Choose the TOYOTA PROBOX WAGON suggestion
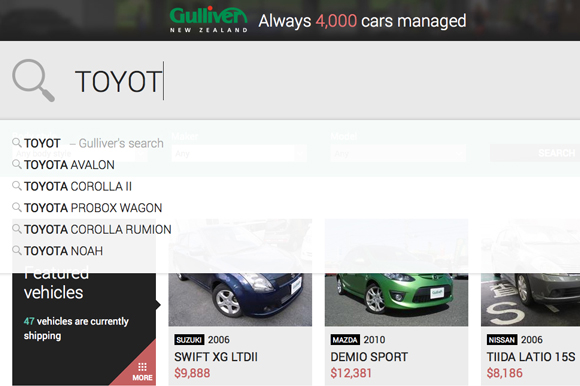Image resolution: width=580 pixels, height=386 pixels. point(93,208)
